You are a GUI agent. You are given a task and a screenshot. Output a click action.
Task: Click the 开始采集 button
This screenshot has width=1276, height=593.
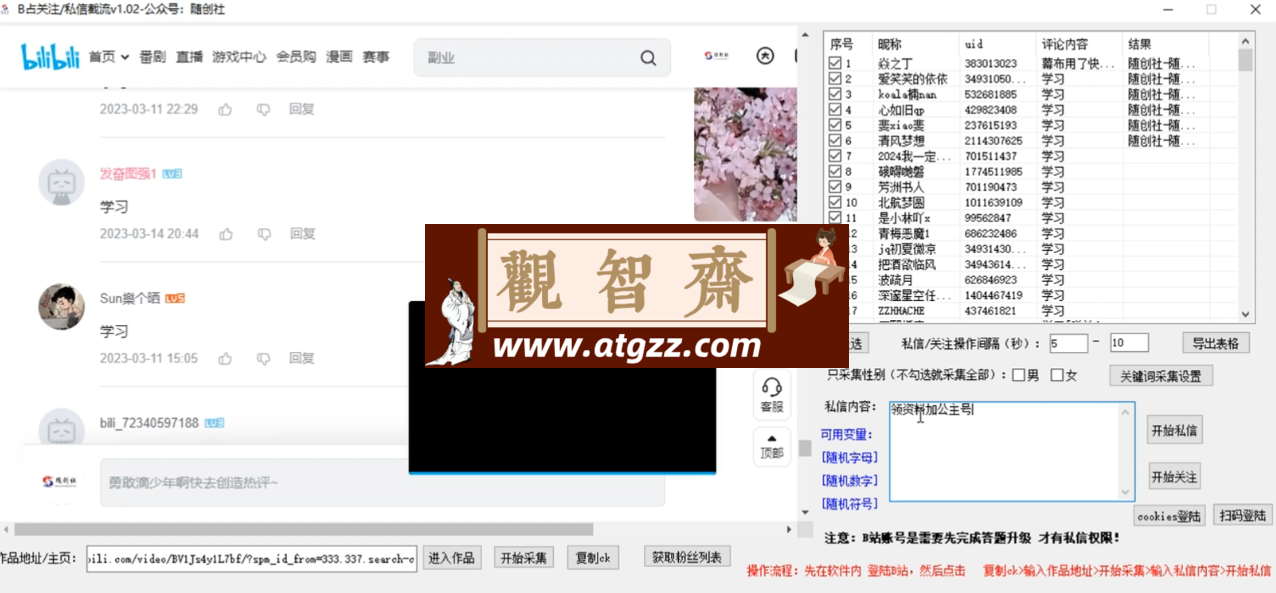click(x=524, y=558)
